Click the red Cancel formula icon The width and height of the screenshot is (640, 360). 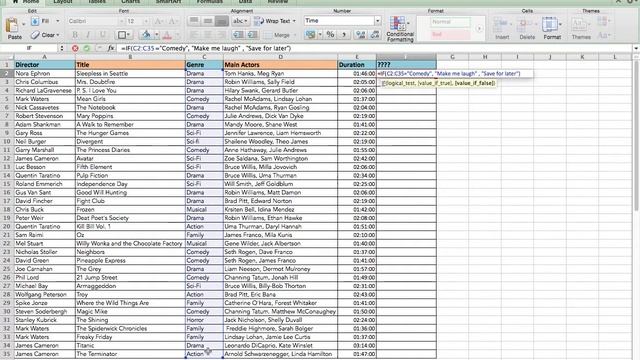click(75, 48)
